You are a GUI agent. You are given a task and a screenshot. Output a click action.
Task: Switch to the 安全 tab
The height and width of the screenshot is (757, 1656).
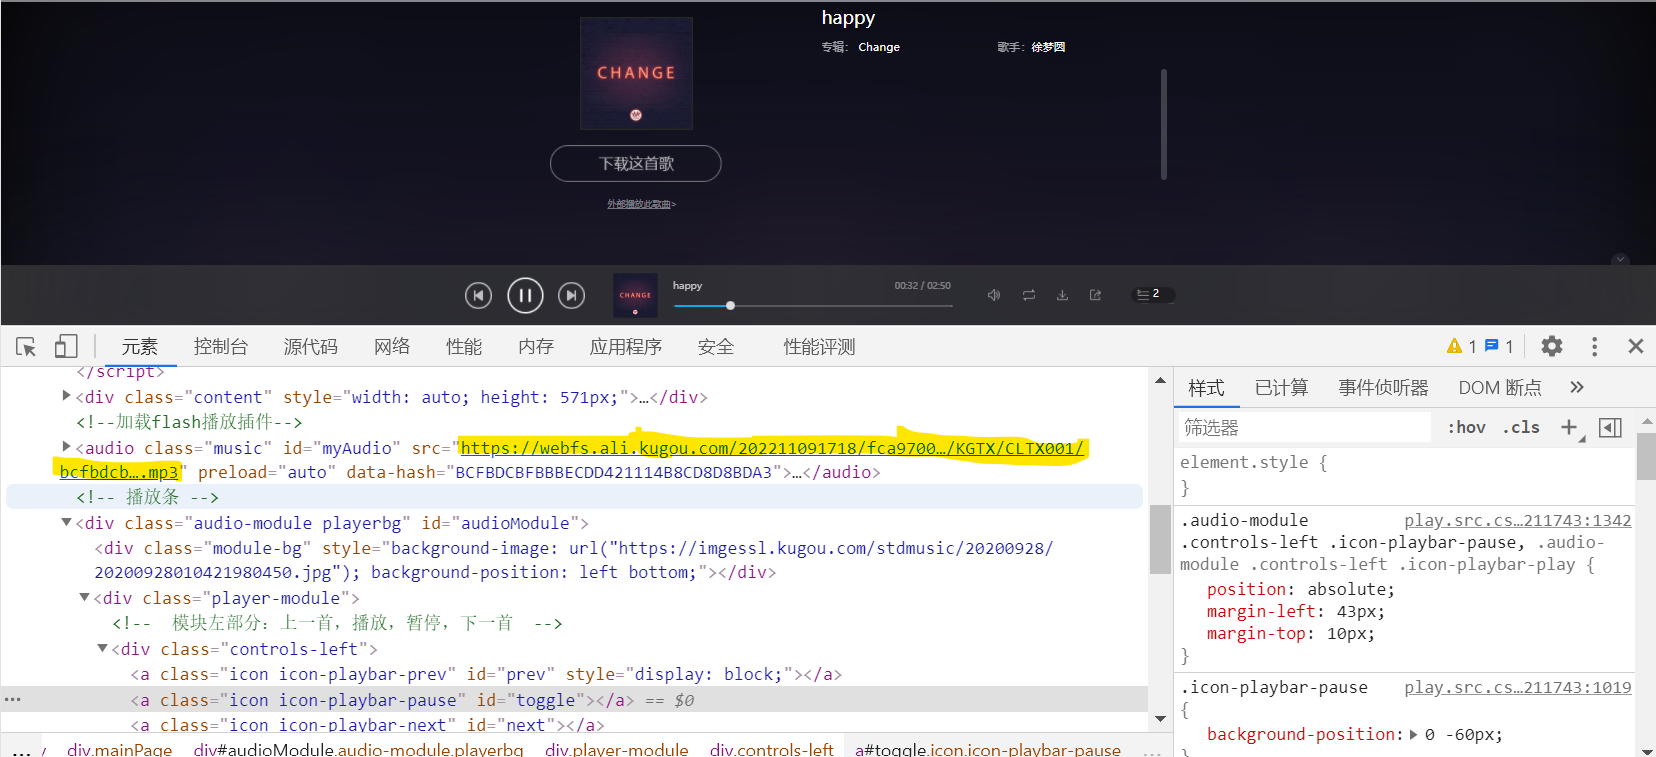coord(716,347)
